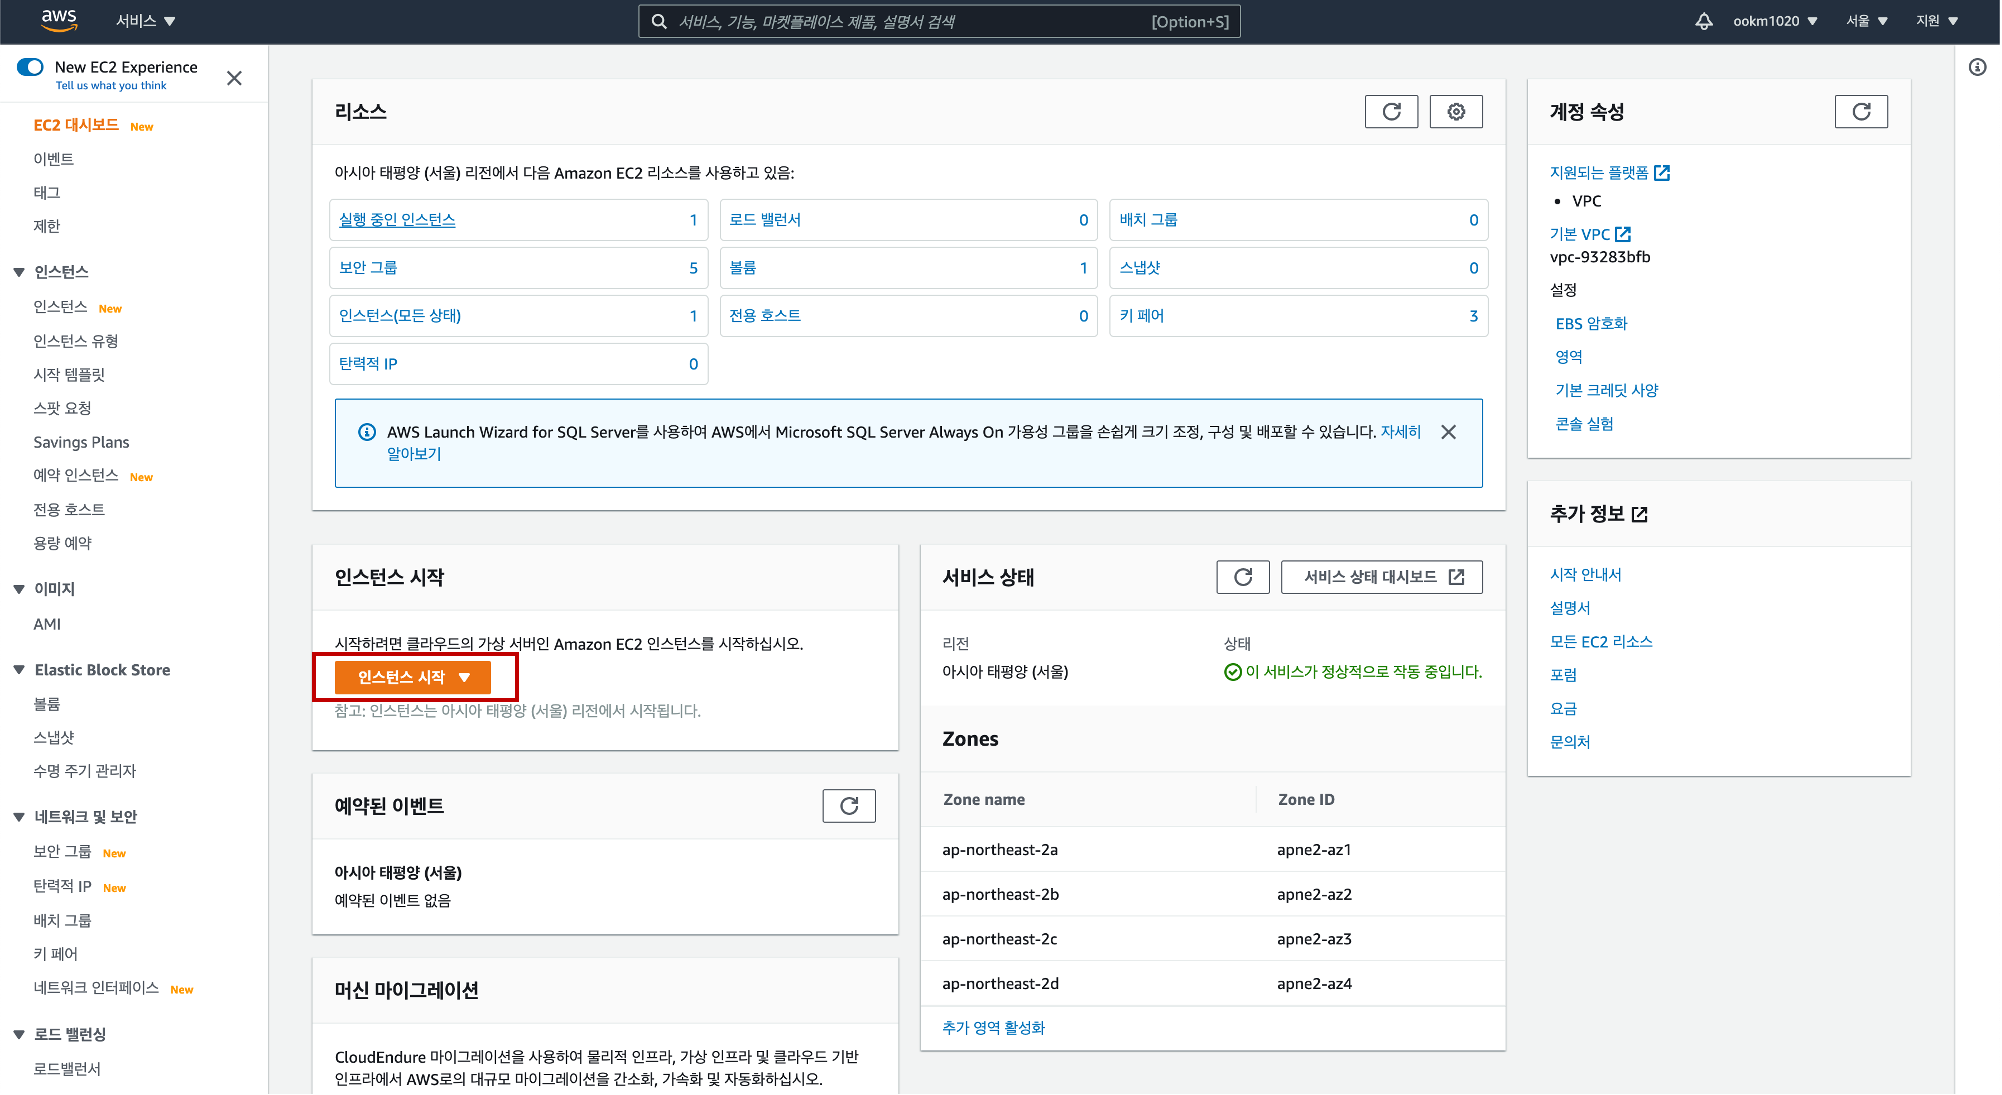The image size is (2002, 1095).
Task: Open the 지원 menu in header
Action: pos(1936,21)
